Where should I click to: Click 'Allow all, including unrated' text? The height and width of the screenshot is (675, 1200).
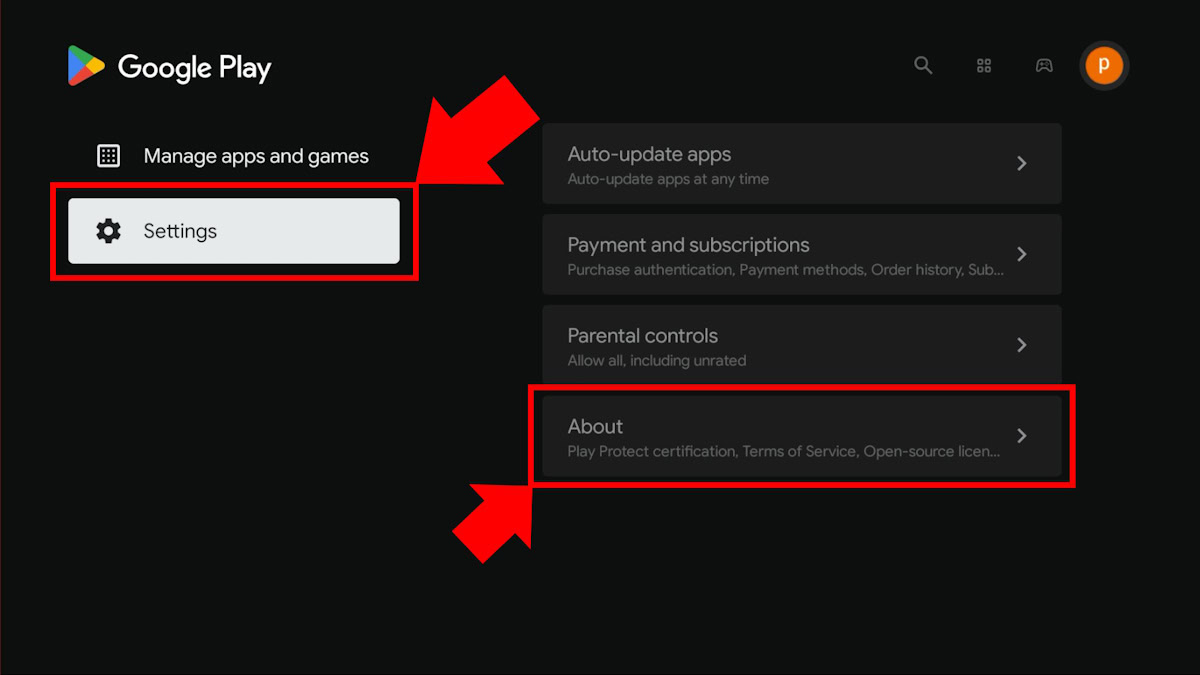point(657,360)
